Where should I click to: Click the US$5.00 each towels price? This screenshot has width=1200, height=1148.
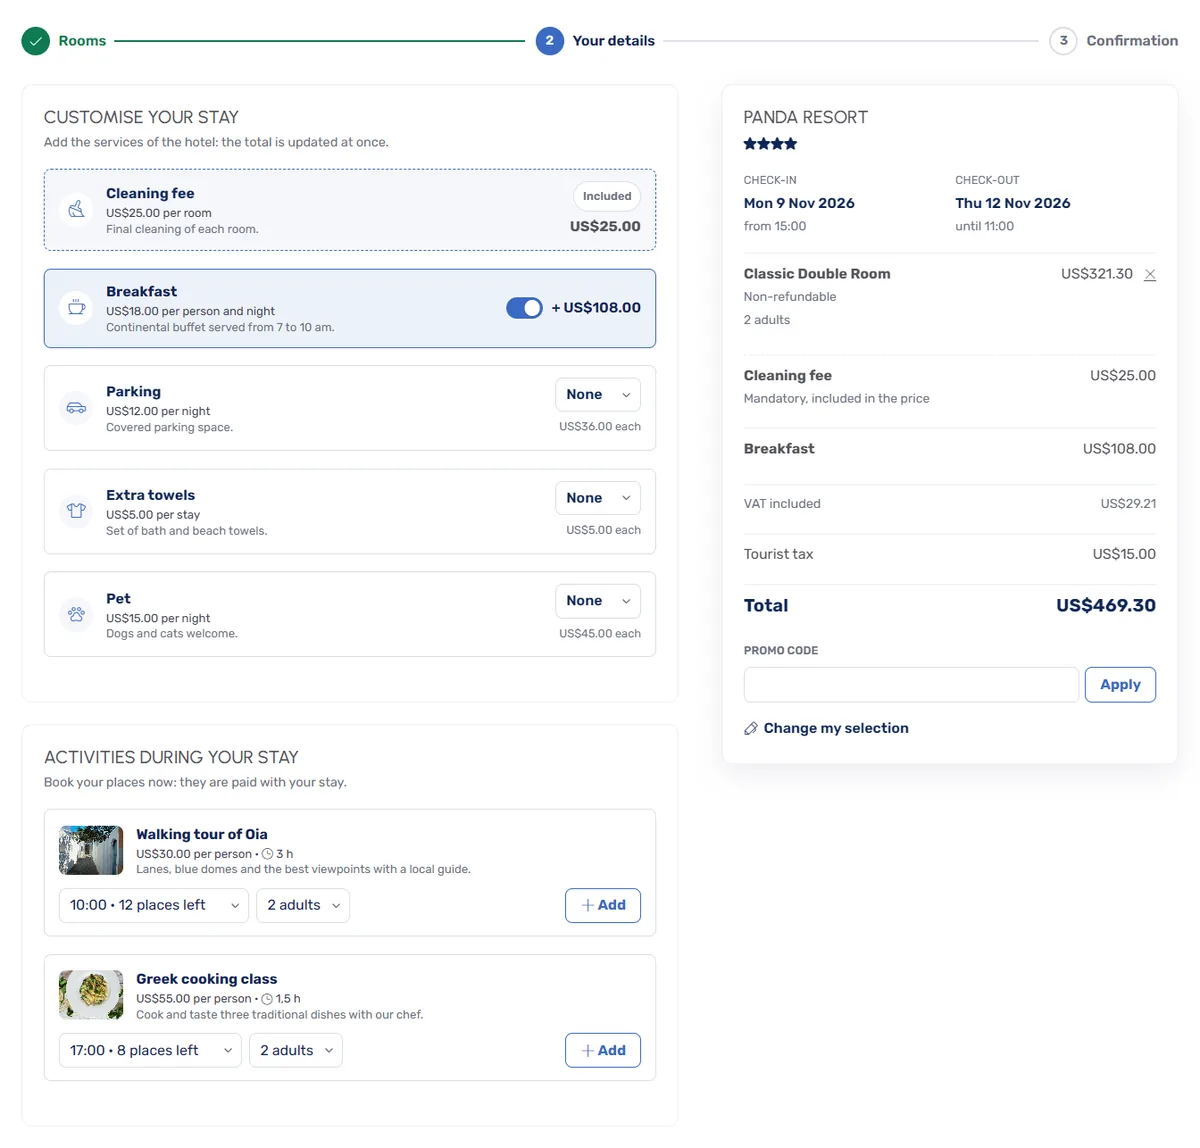point(603,530)
